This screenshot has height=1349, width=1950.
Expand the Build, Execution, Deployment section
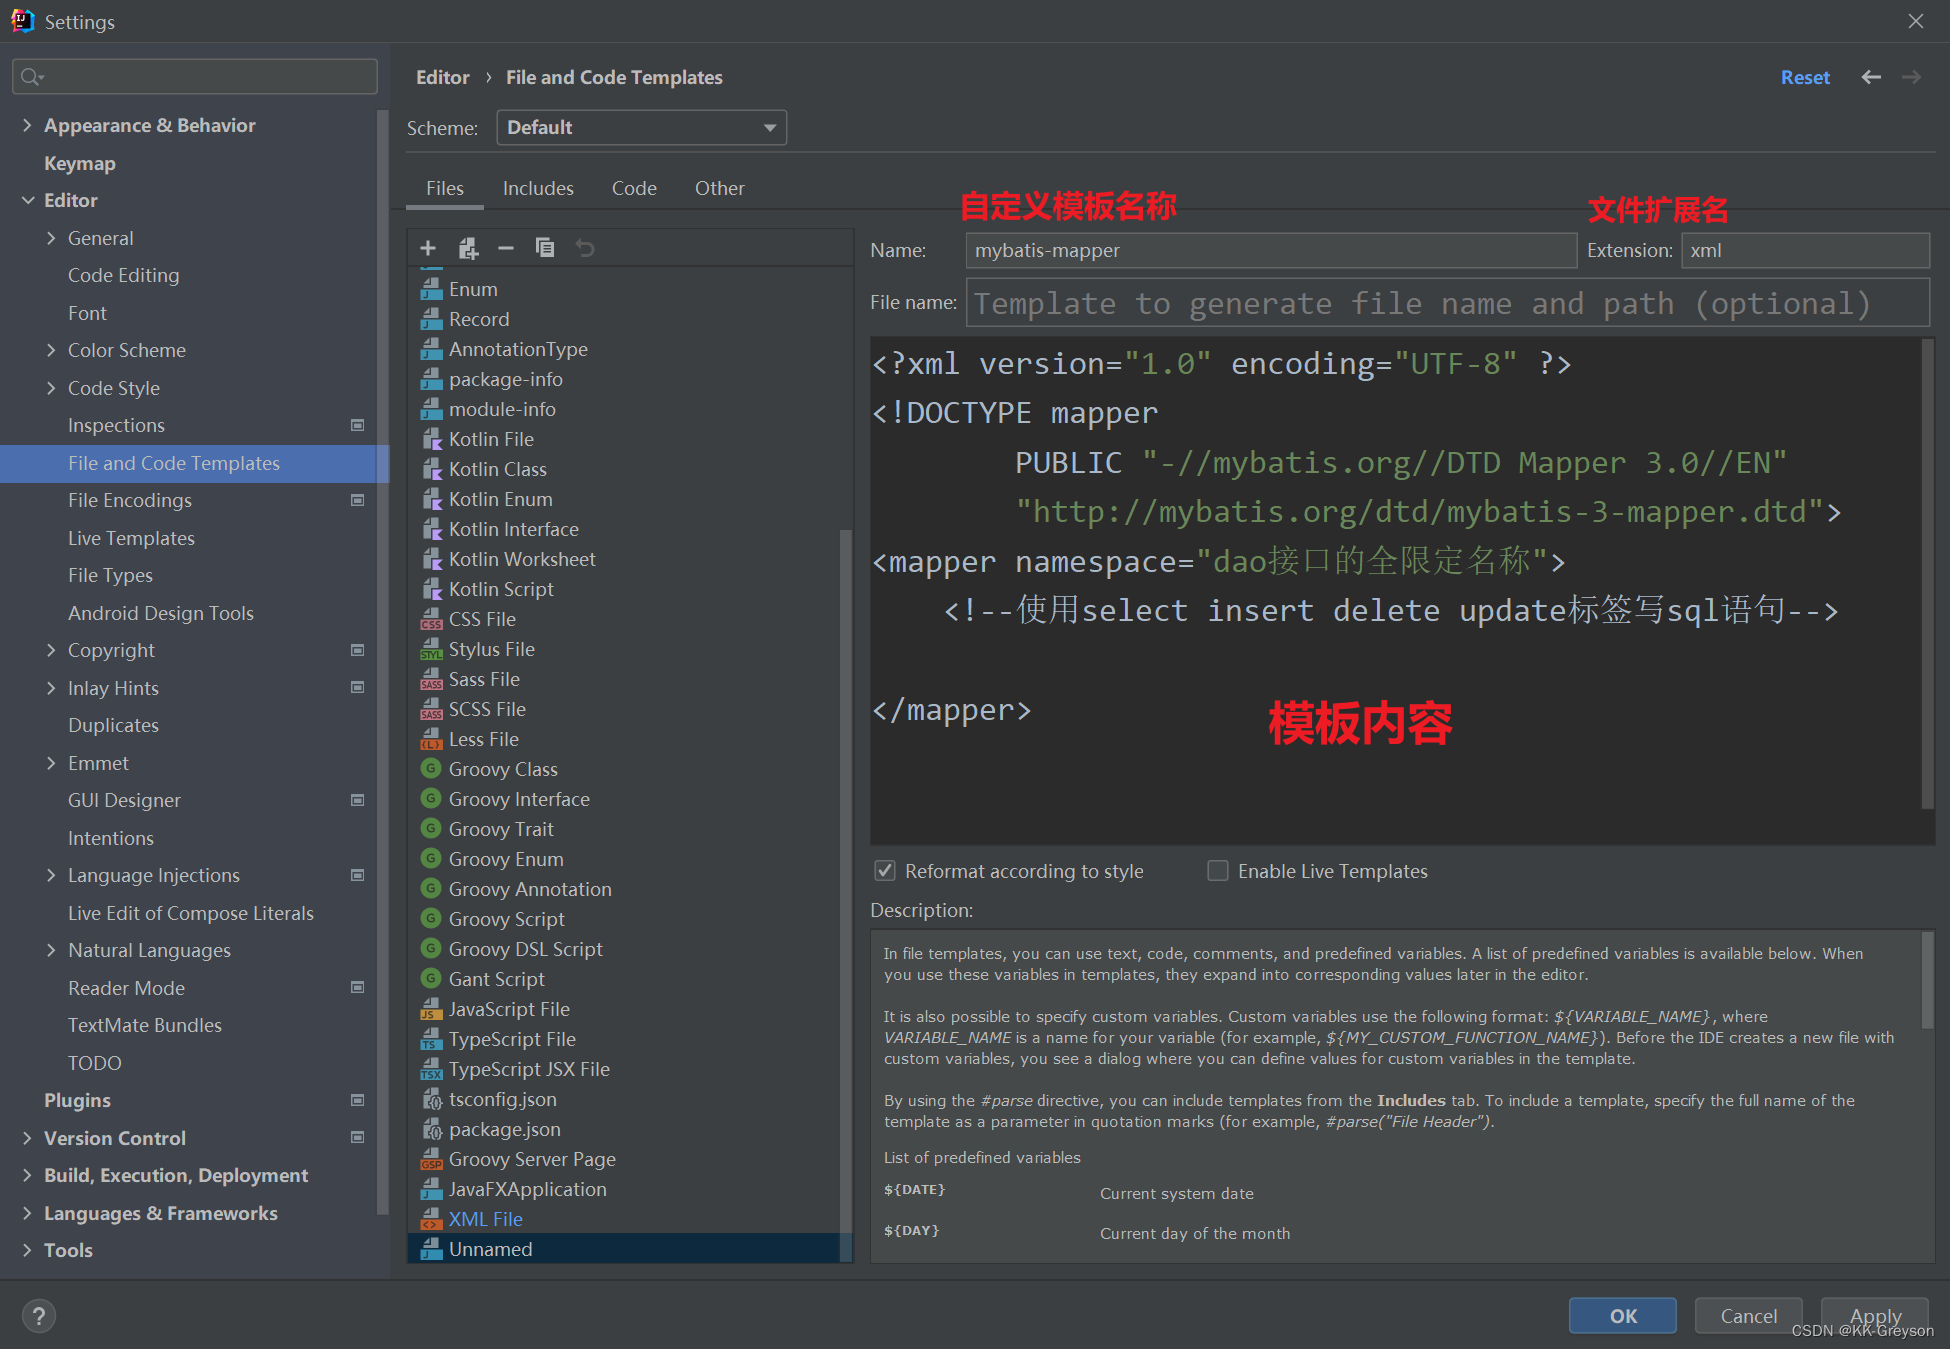(x=27, y=1175)
